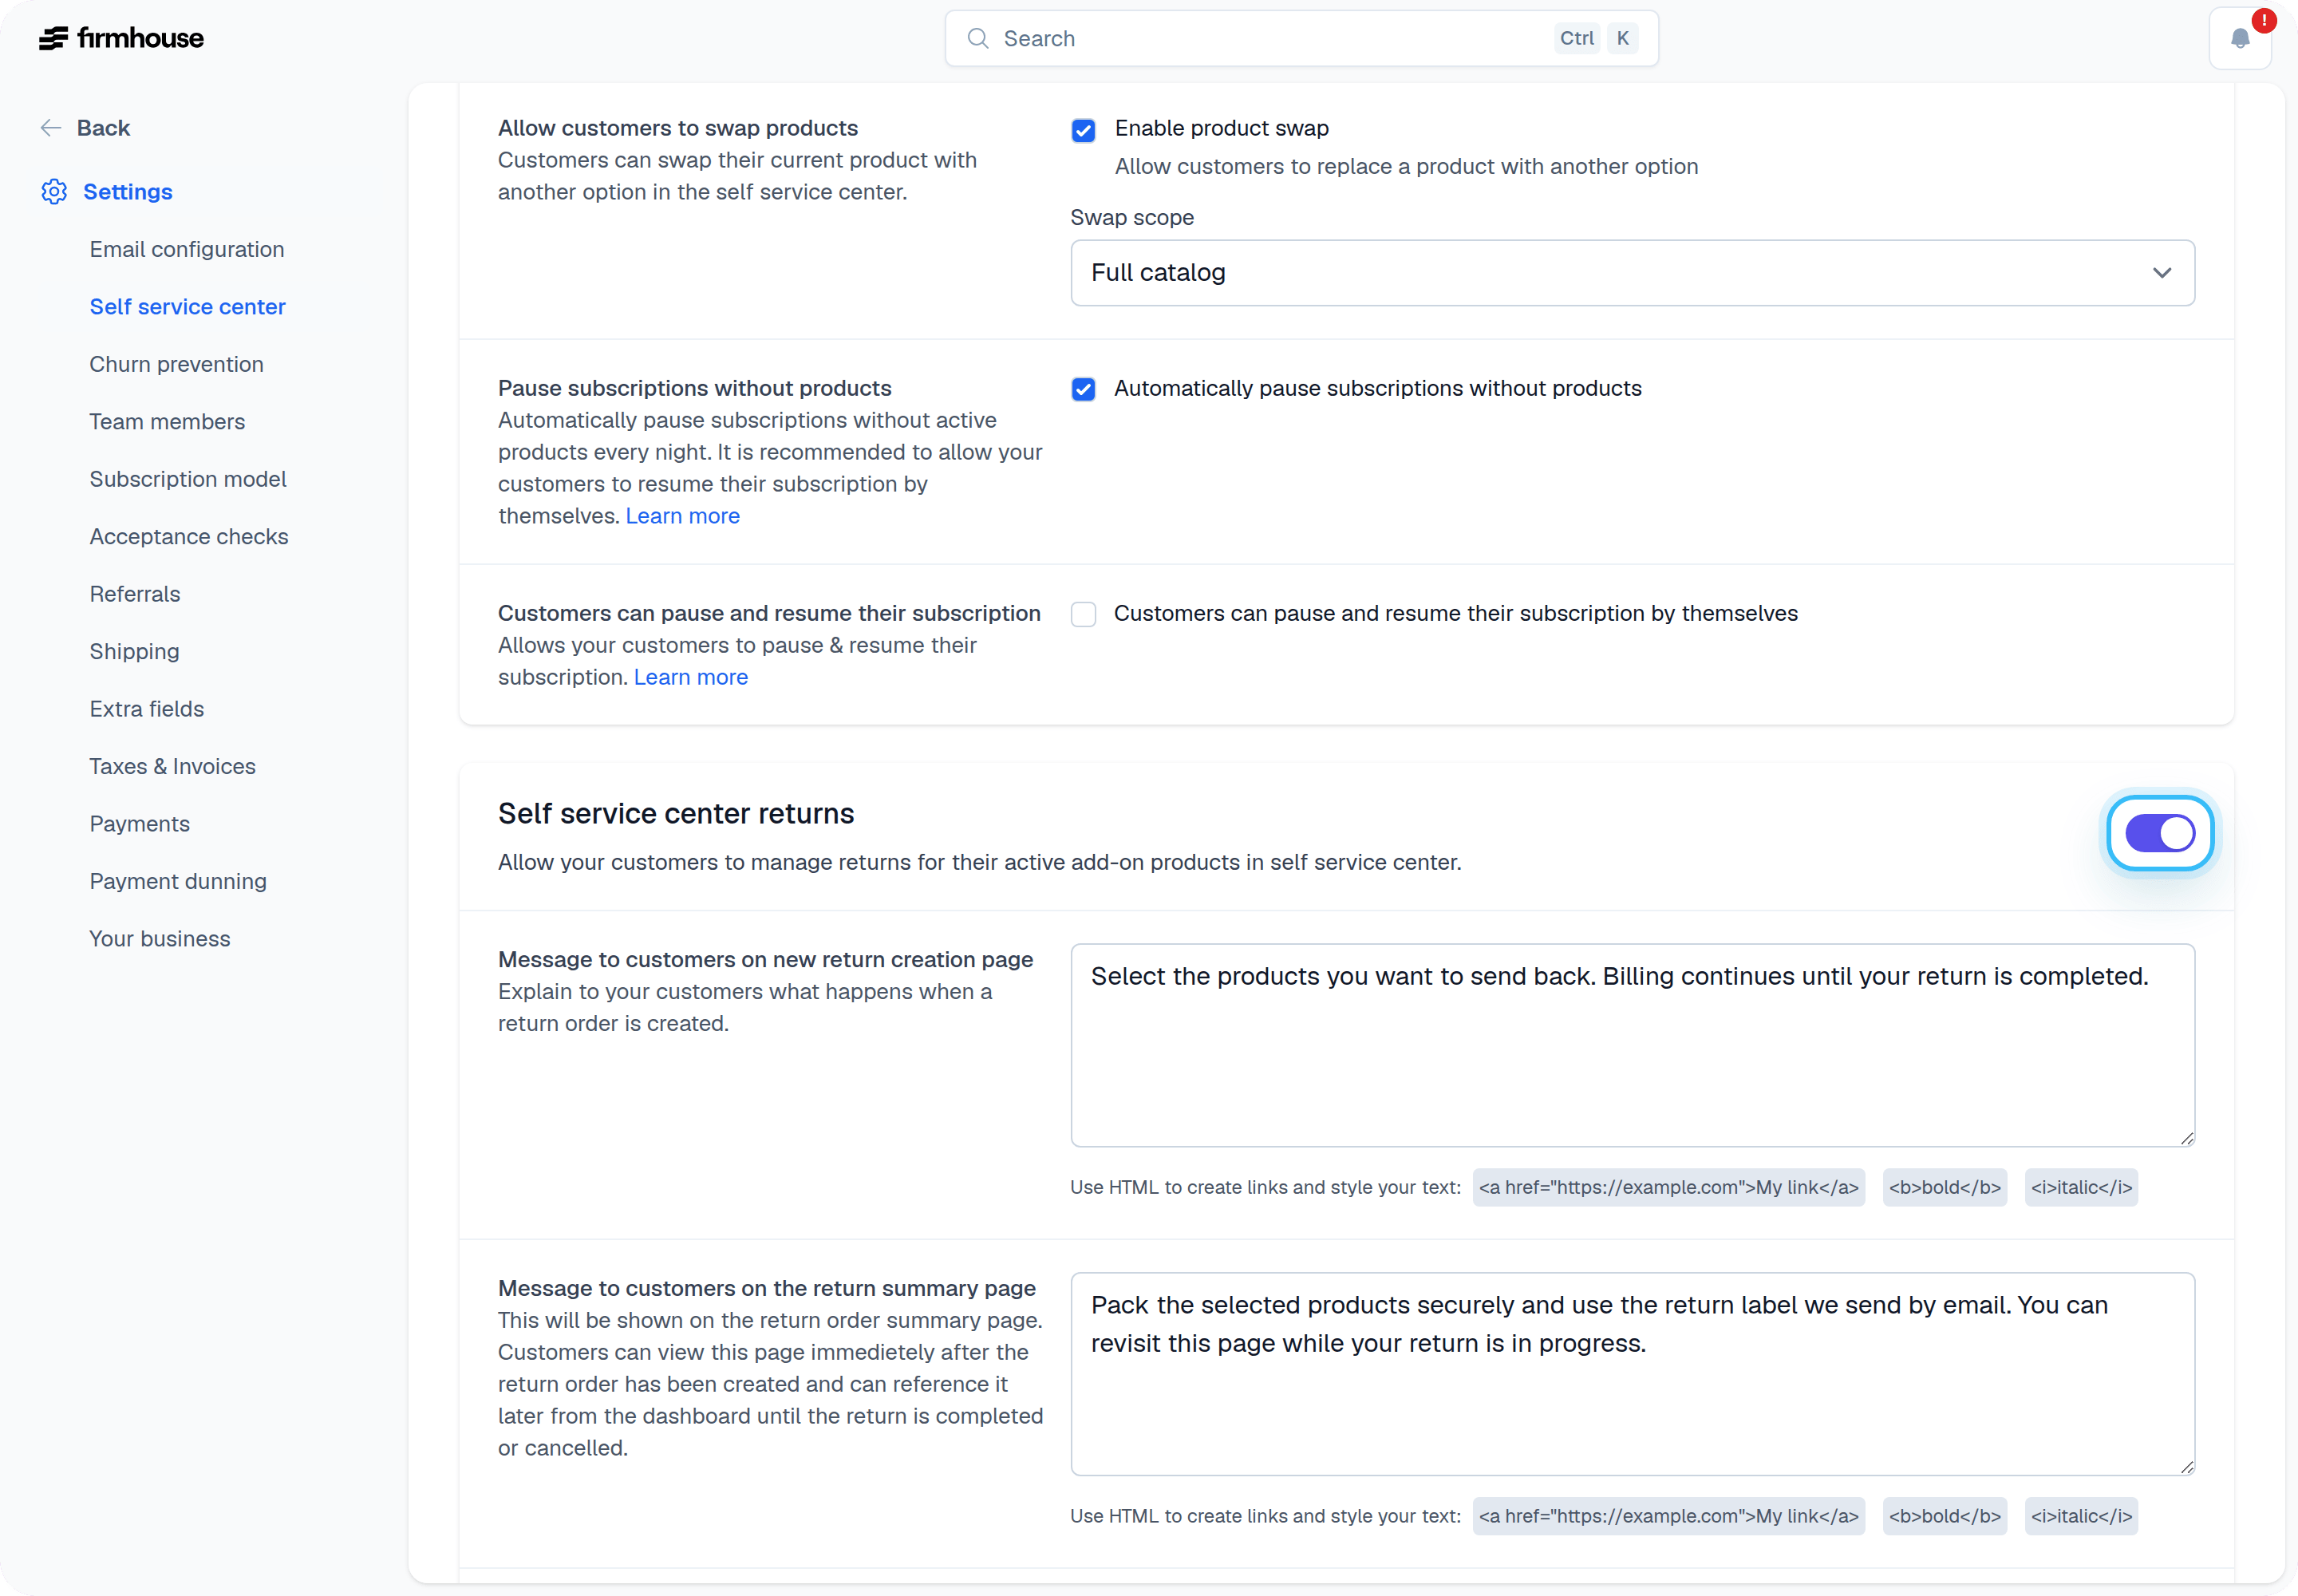Toggle Self service center returns switch
Image resolution: width=2298 pixels, height=1596 pixels.
point(2160,833)
